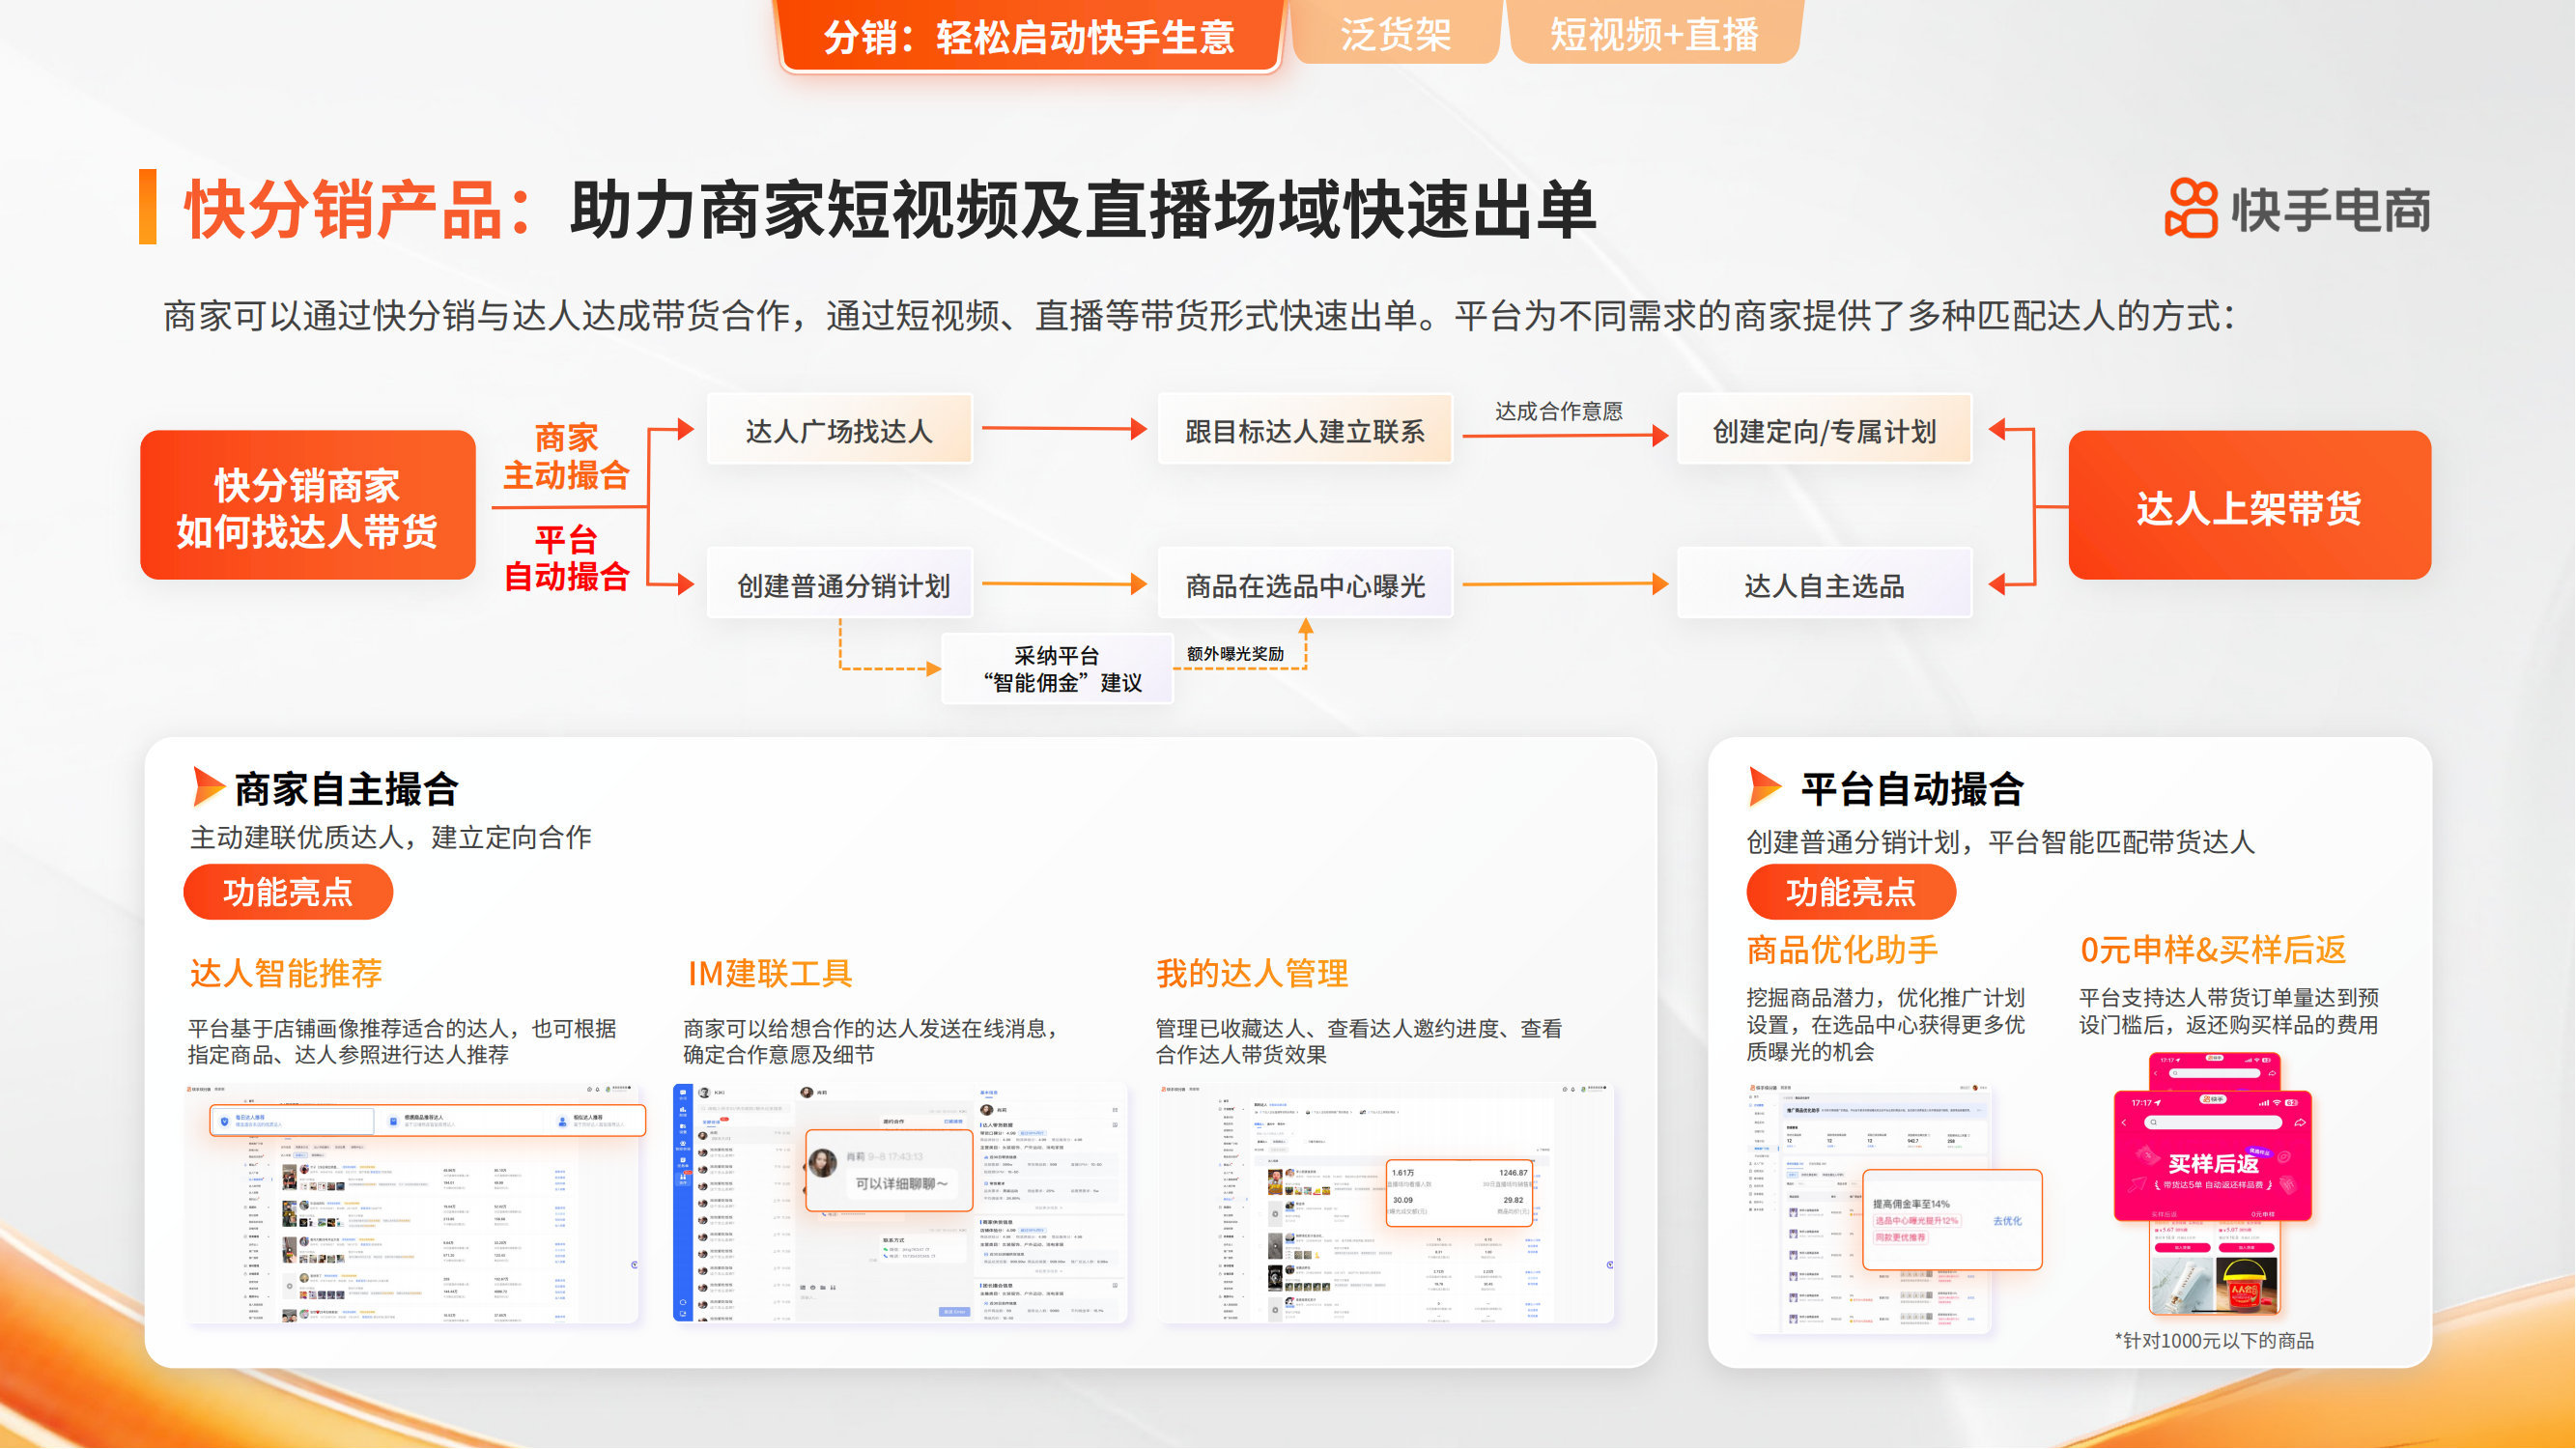Click the chat avatar in IM screenshot
The width and height of the screenshot is (2576, 1449).
tap(823, 1163)
